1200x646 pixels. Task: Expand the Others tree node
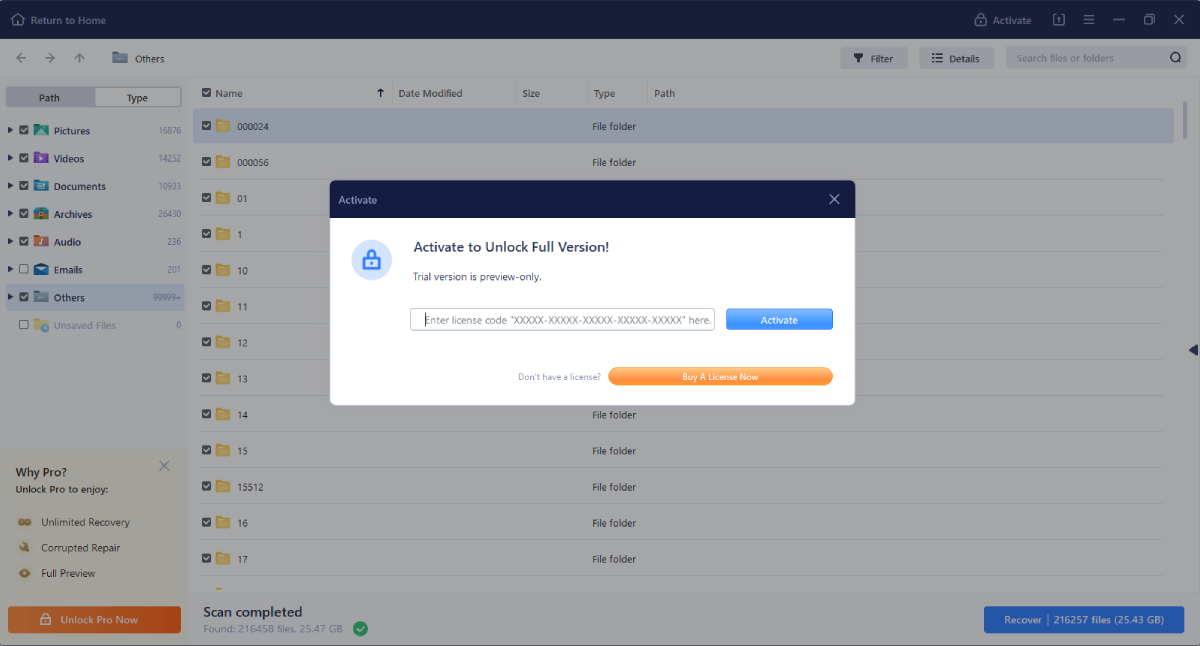pyautogui.click(x=11, y=297)
